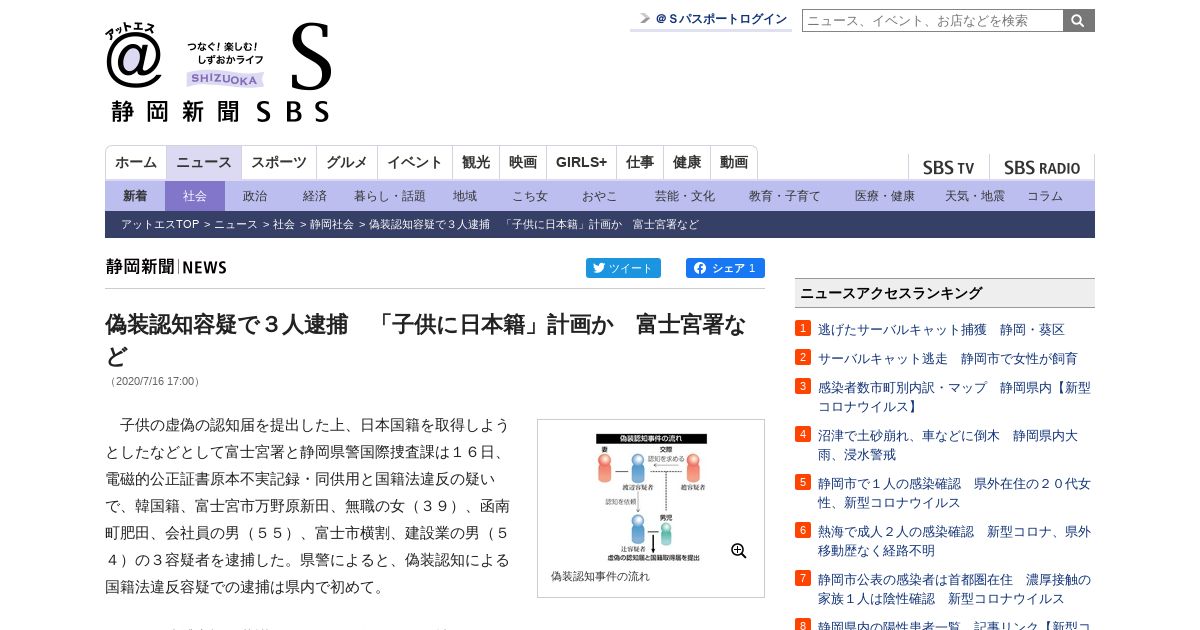Click caption 偽装認知事件の流れ
This screenshot has width=1200, height=630.
600,577
